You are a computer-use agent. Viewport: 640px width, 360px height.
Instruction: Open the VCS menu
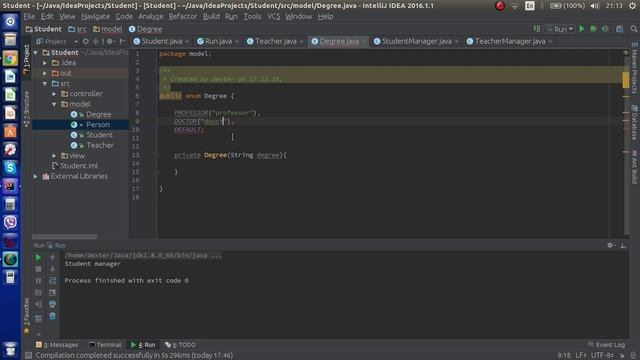click(273, 17)
